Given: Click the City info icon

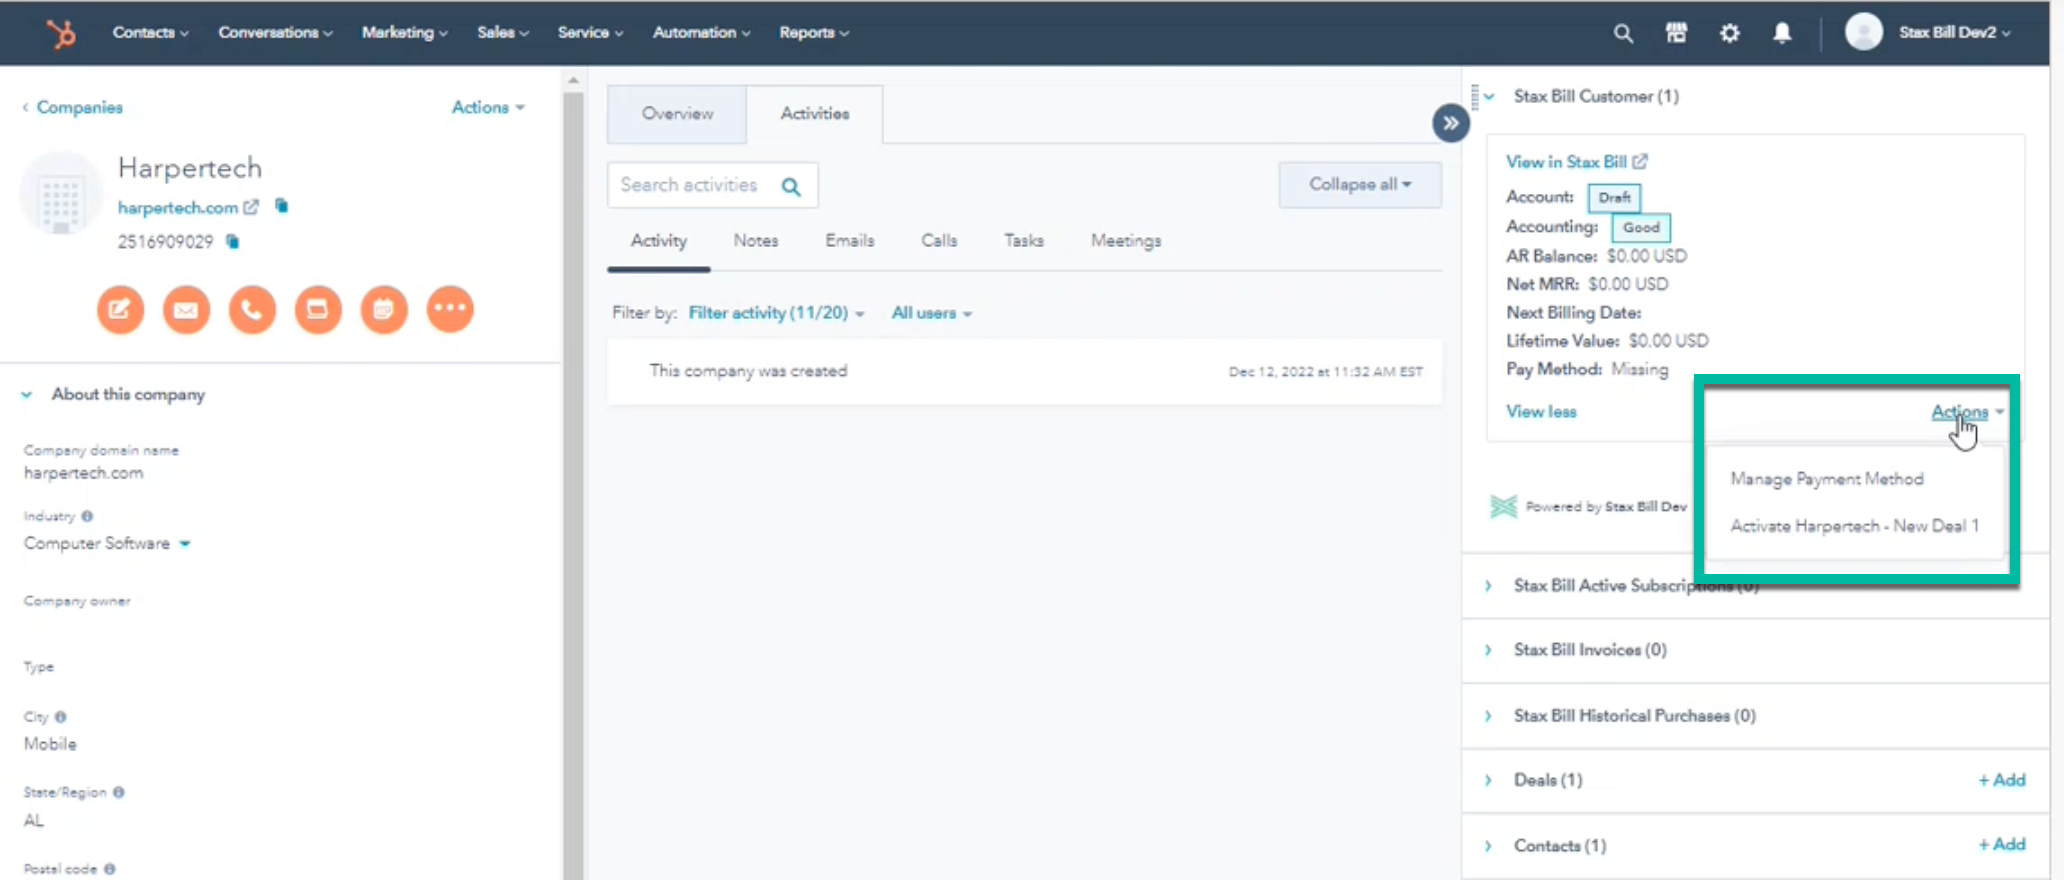Looking at the screenshot, I should pos(60,717).
